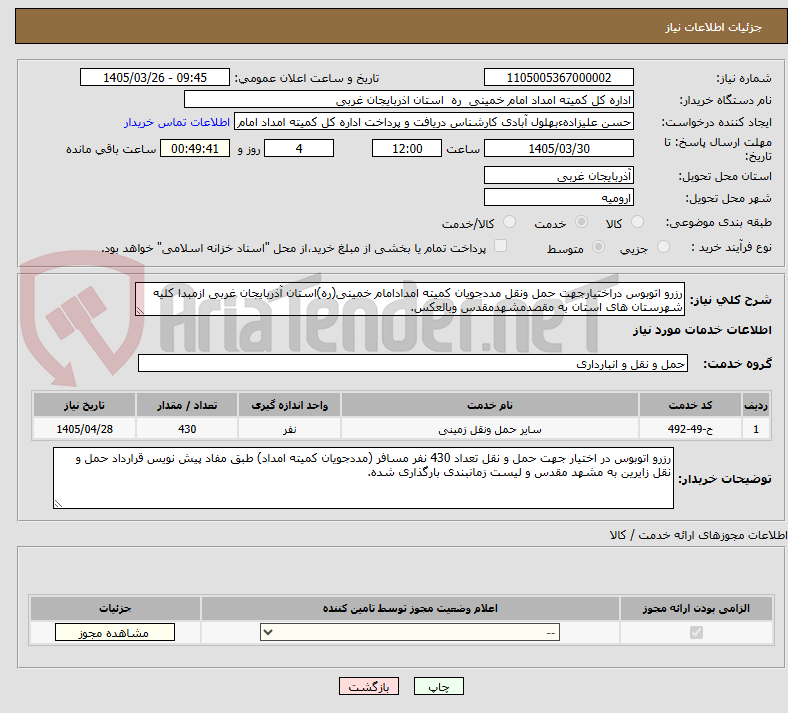Click need date cell 1405/04/28
This screenshot has width=788, height=713.
(x=84, y=429)
